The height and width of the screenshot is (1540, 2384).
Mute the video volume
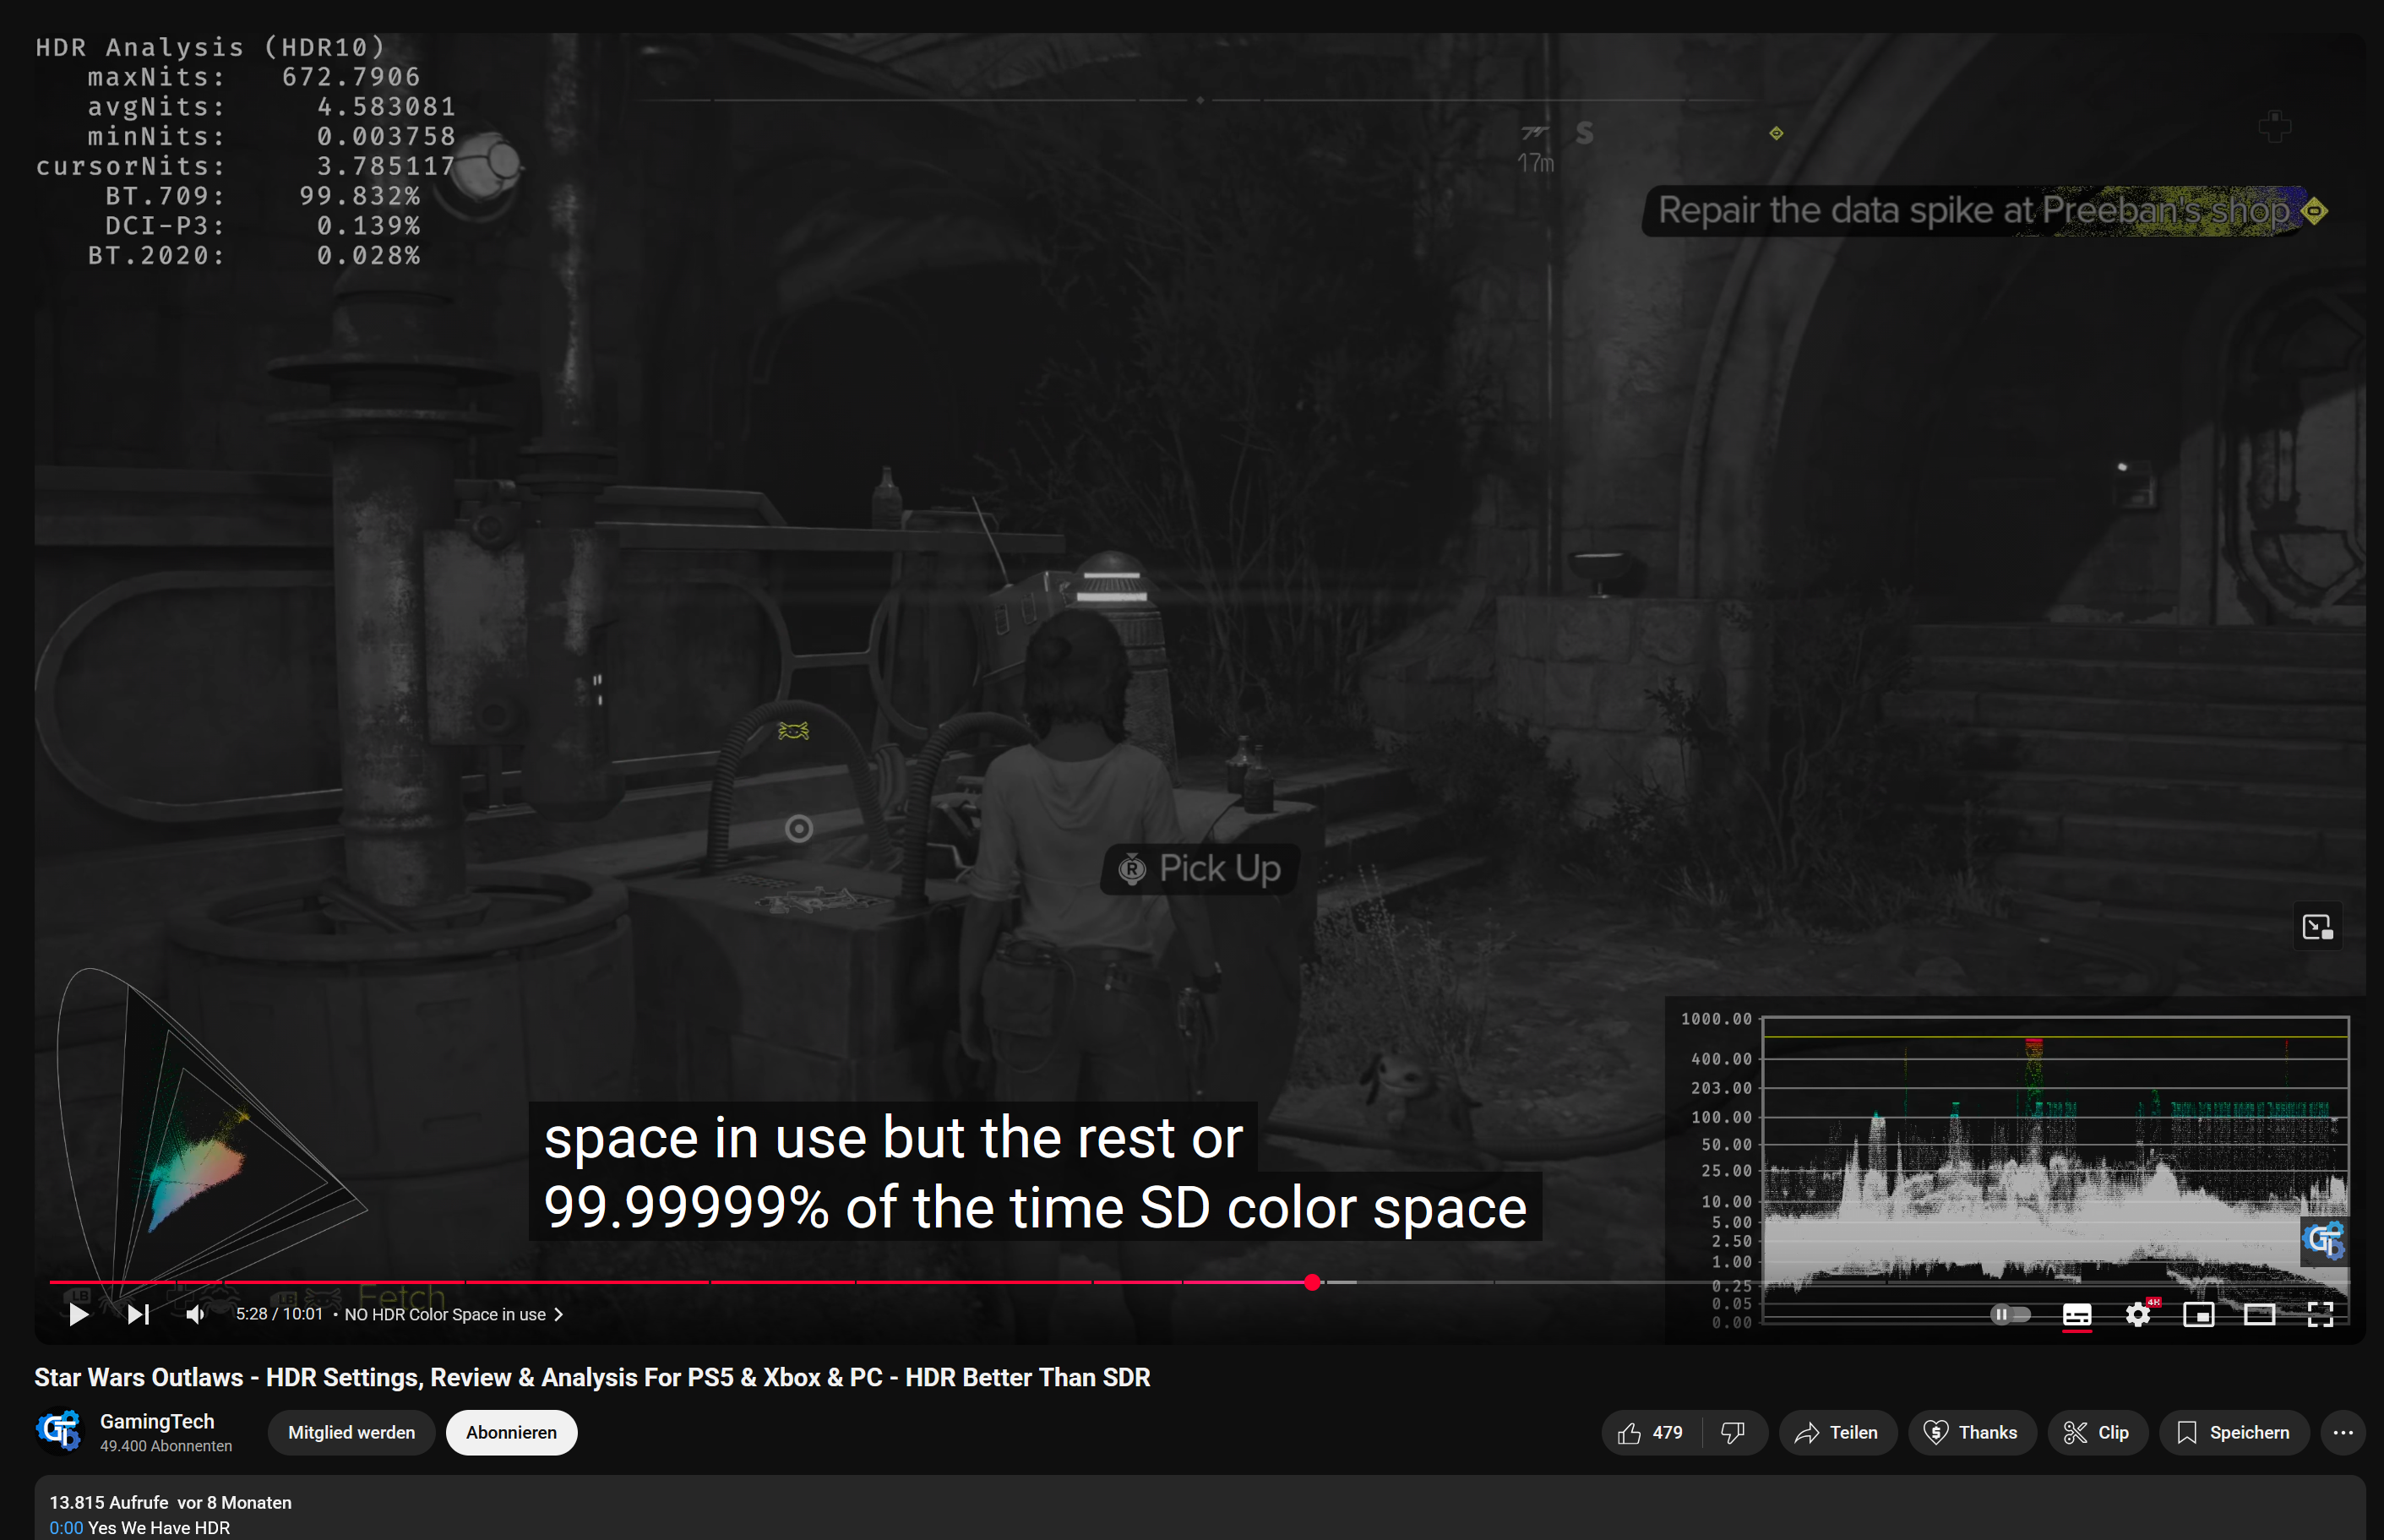(195, 1315)
